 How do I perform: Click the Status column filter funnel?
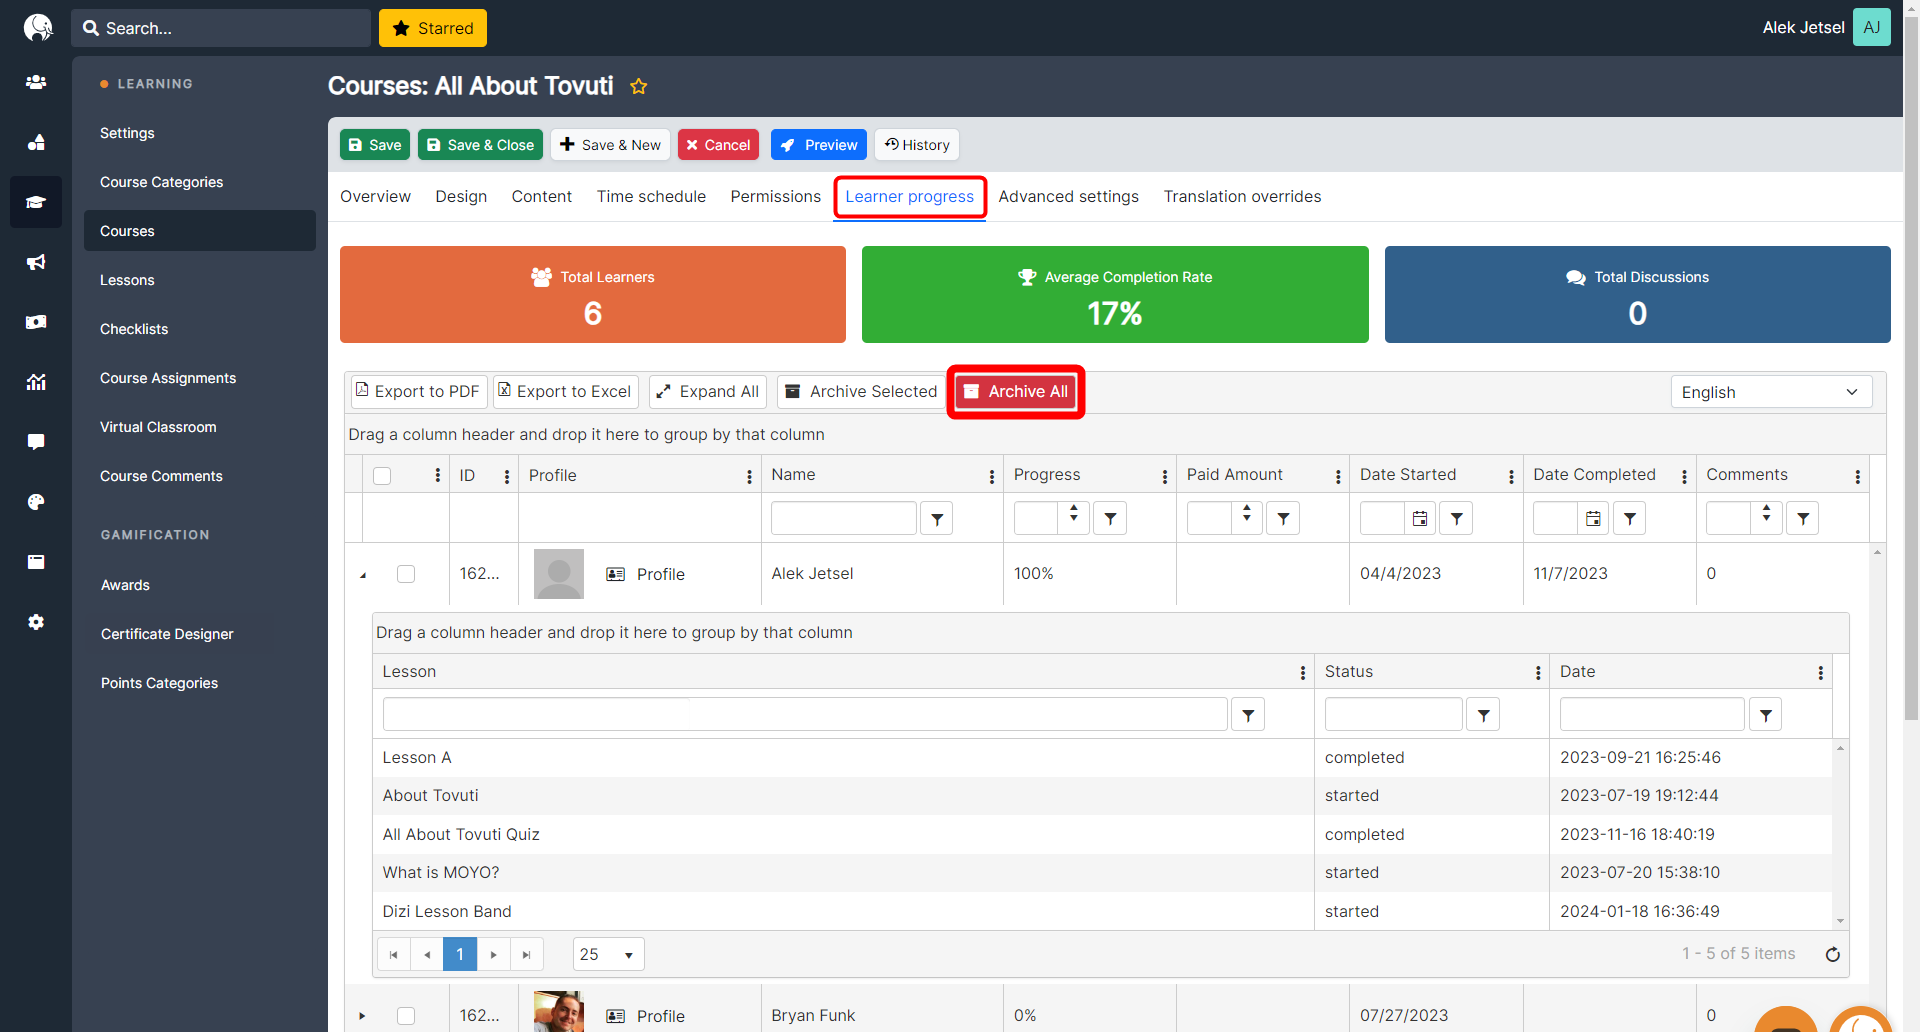1483,714
